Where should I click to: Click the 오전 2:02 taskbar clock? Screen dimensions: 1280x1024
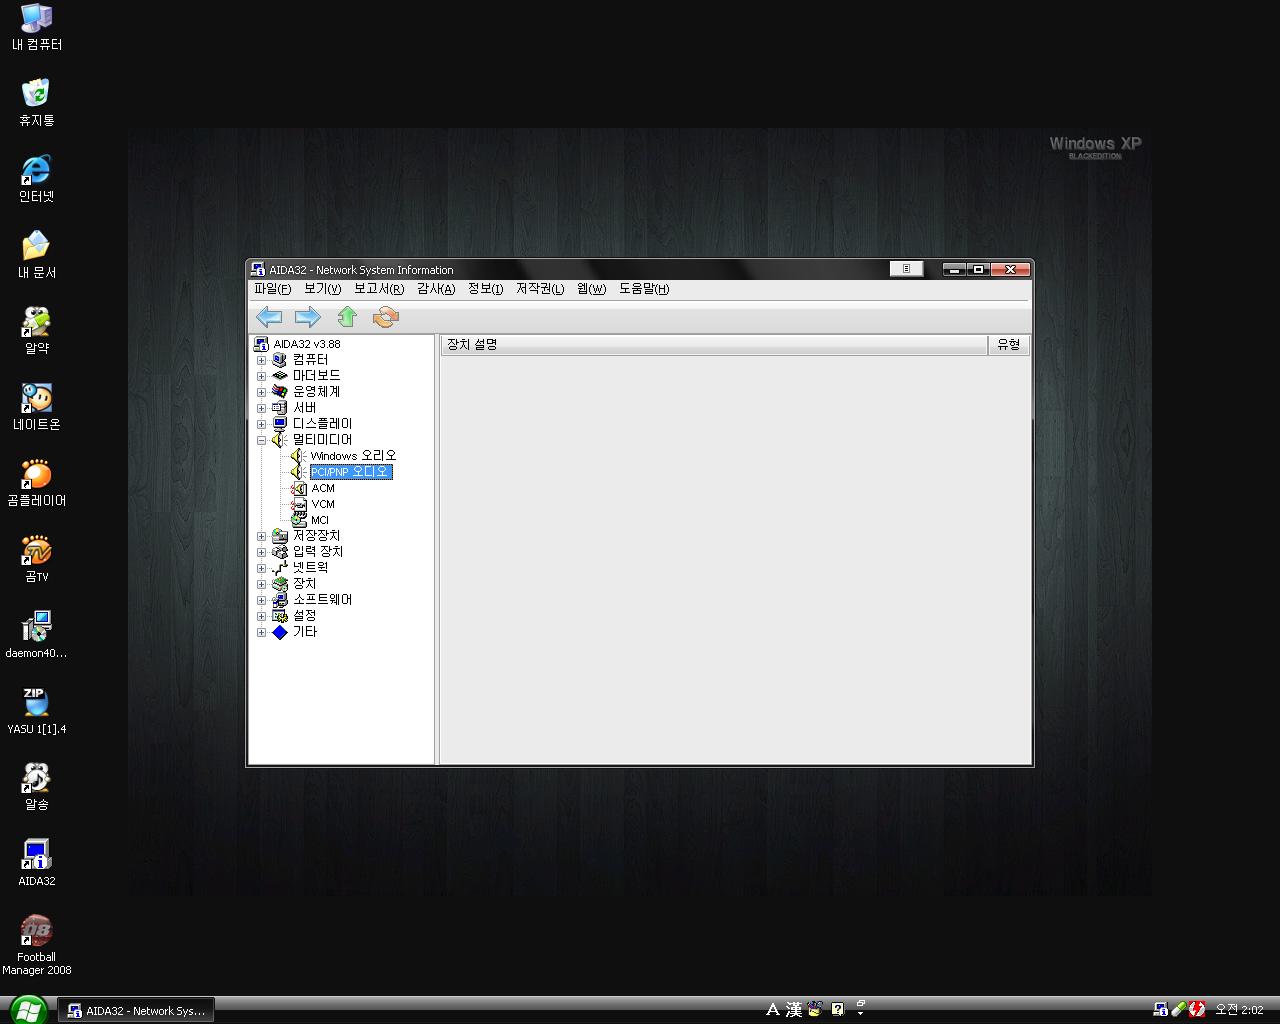pyautogui.click(x=1239, y=1011)
